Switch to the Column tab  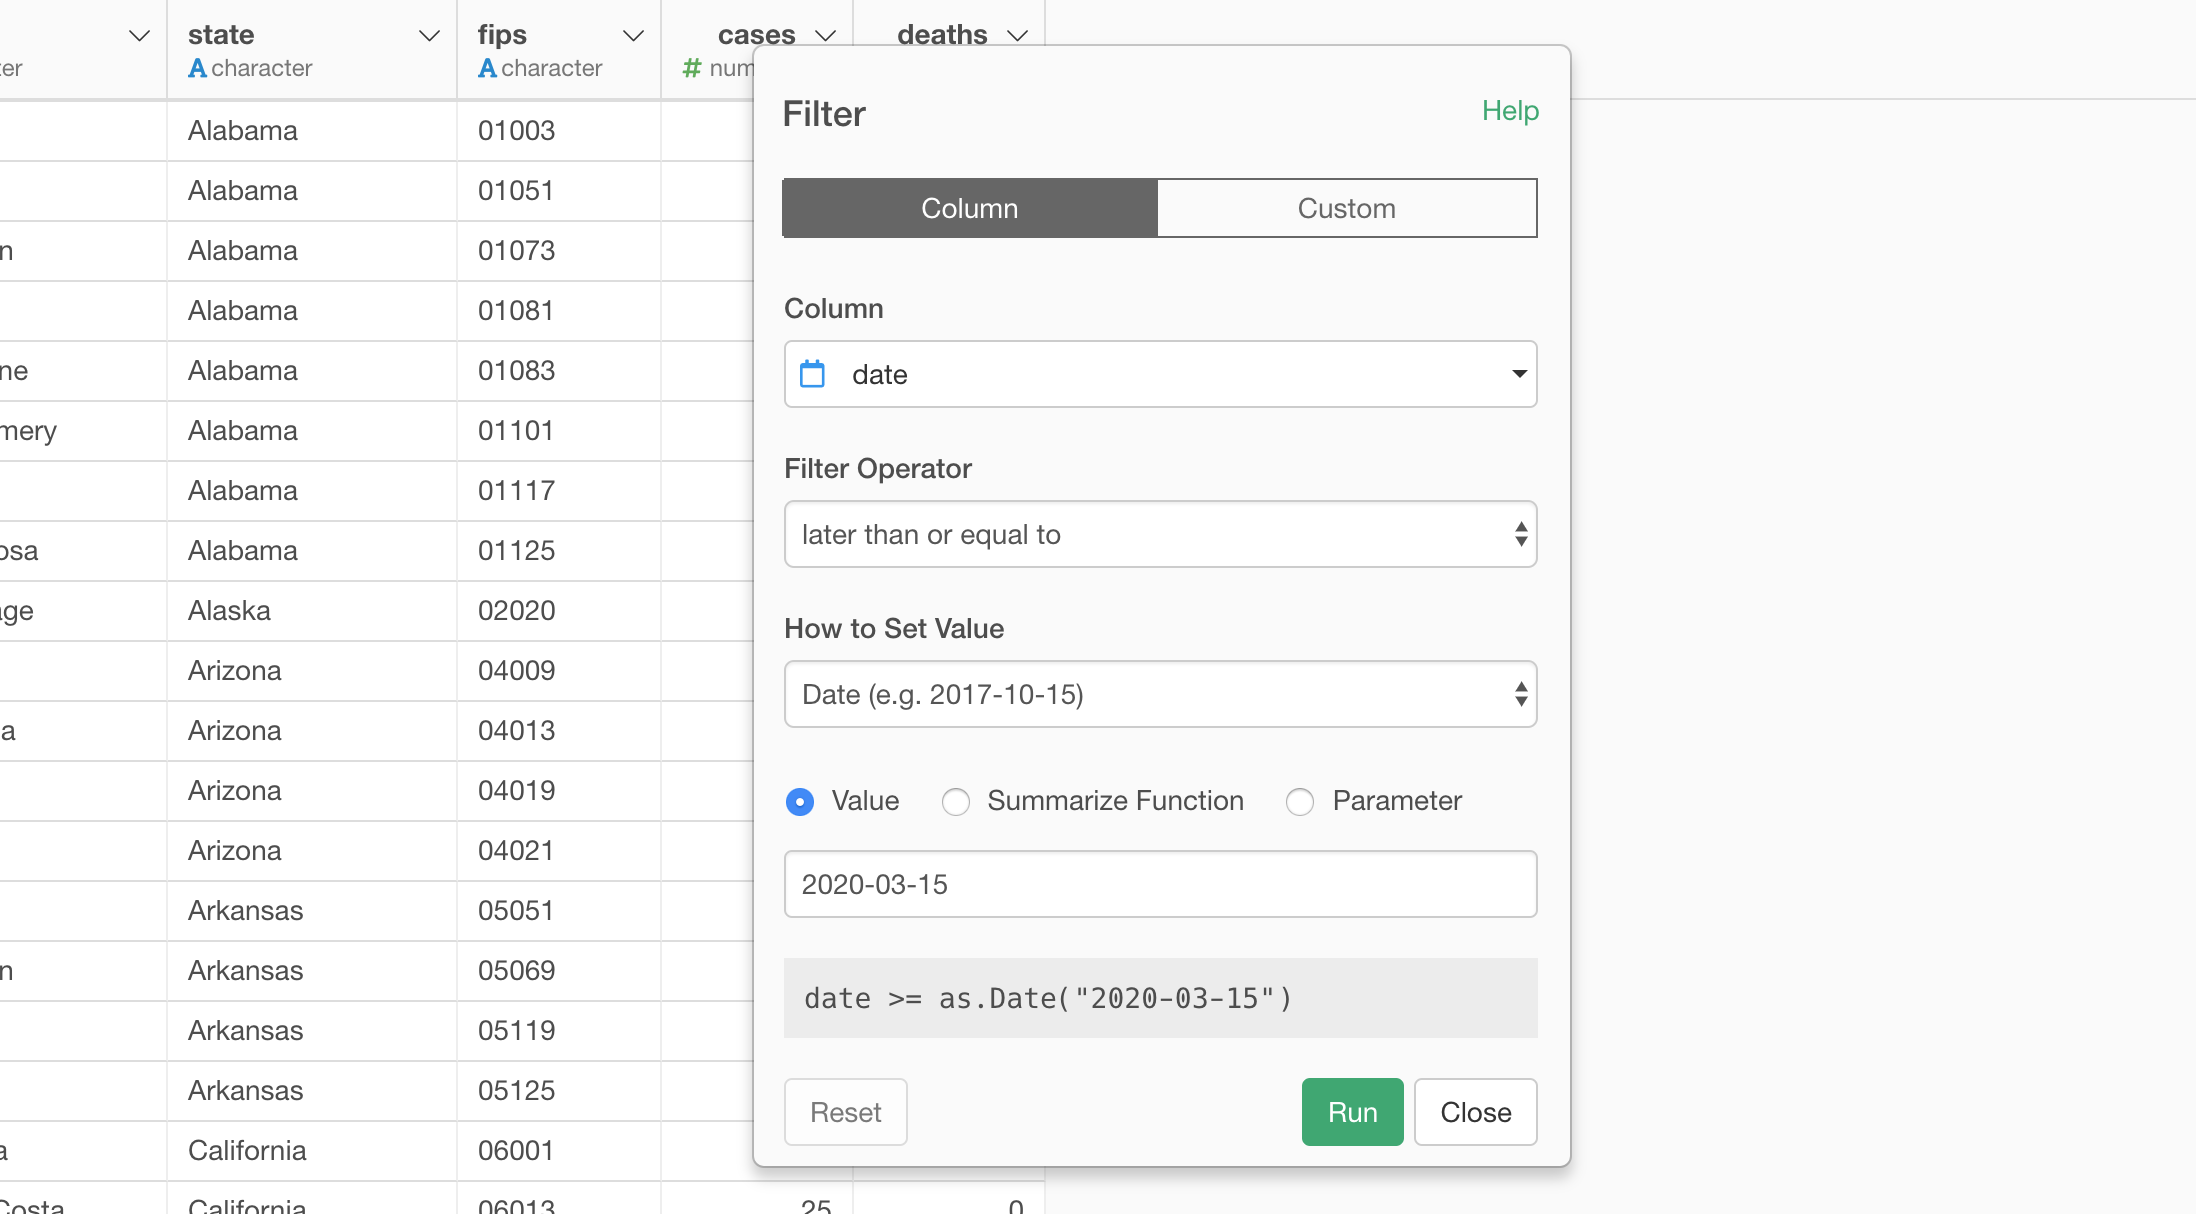click(970, 208)
